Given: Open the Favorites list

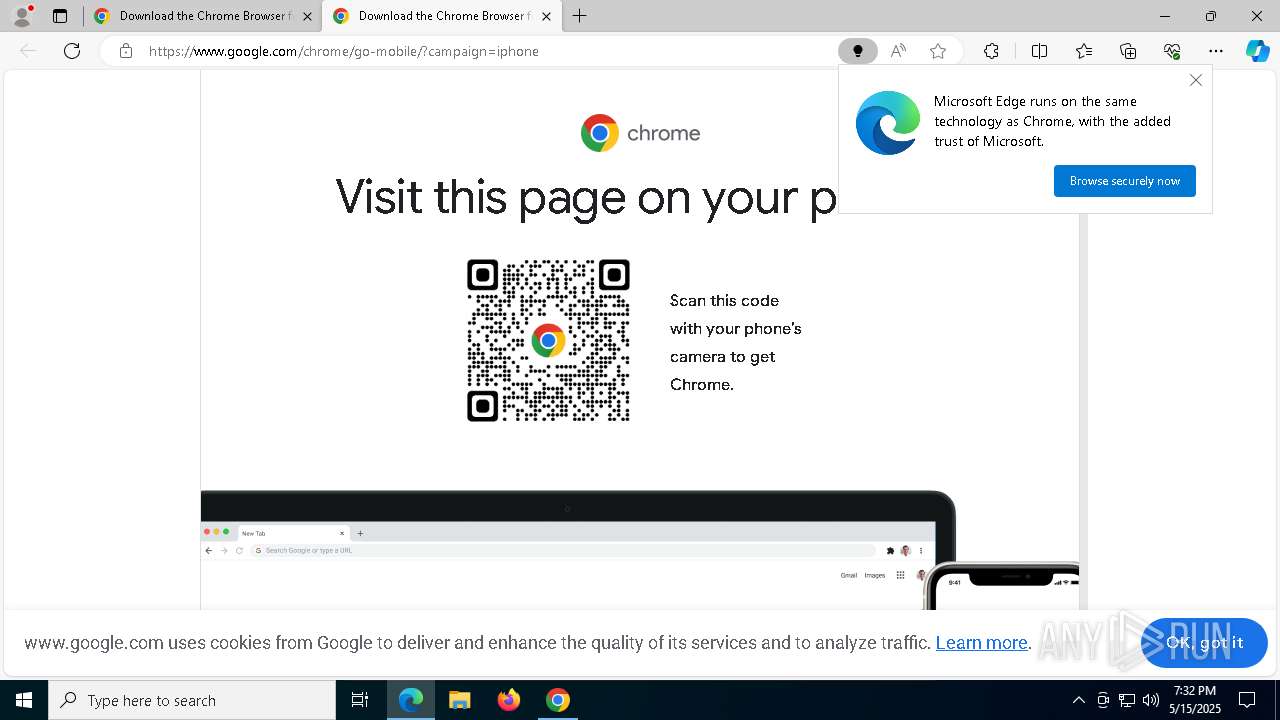Looking at the screenshot, I should [x=1084, y=51].
